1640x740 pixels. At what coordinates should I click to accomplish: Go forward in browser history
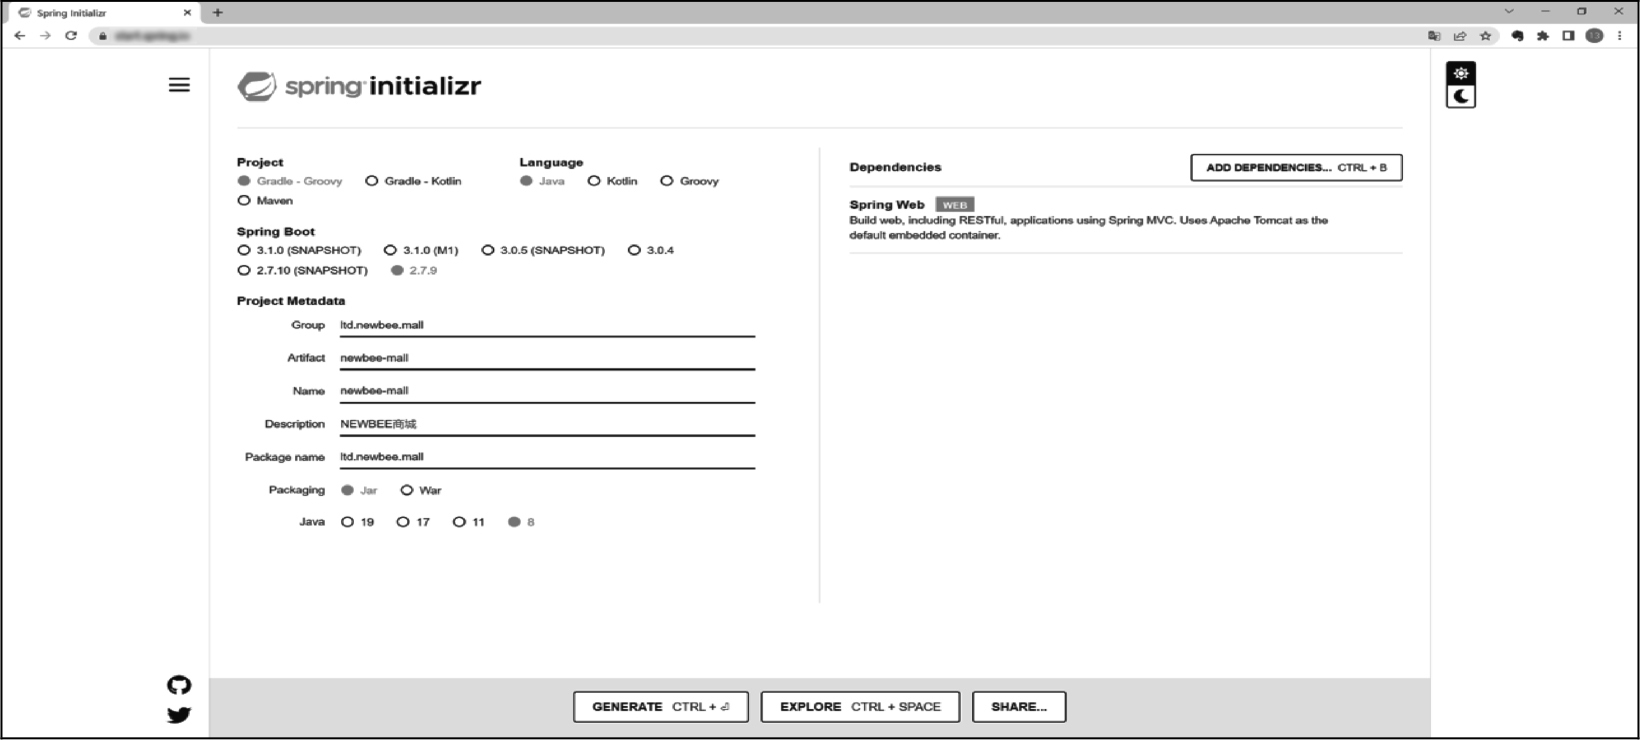(x=45, y=35)
